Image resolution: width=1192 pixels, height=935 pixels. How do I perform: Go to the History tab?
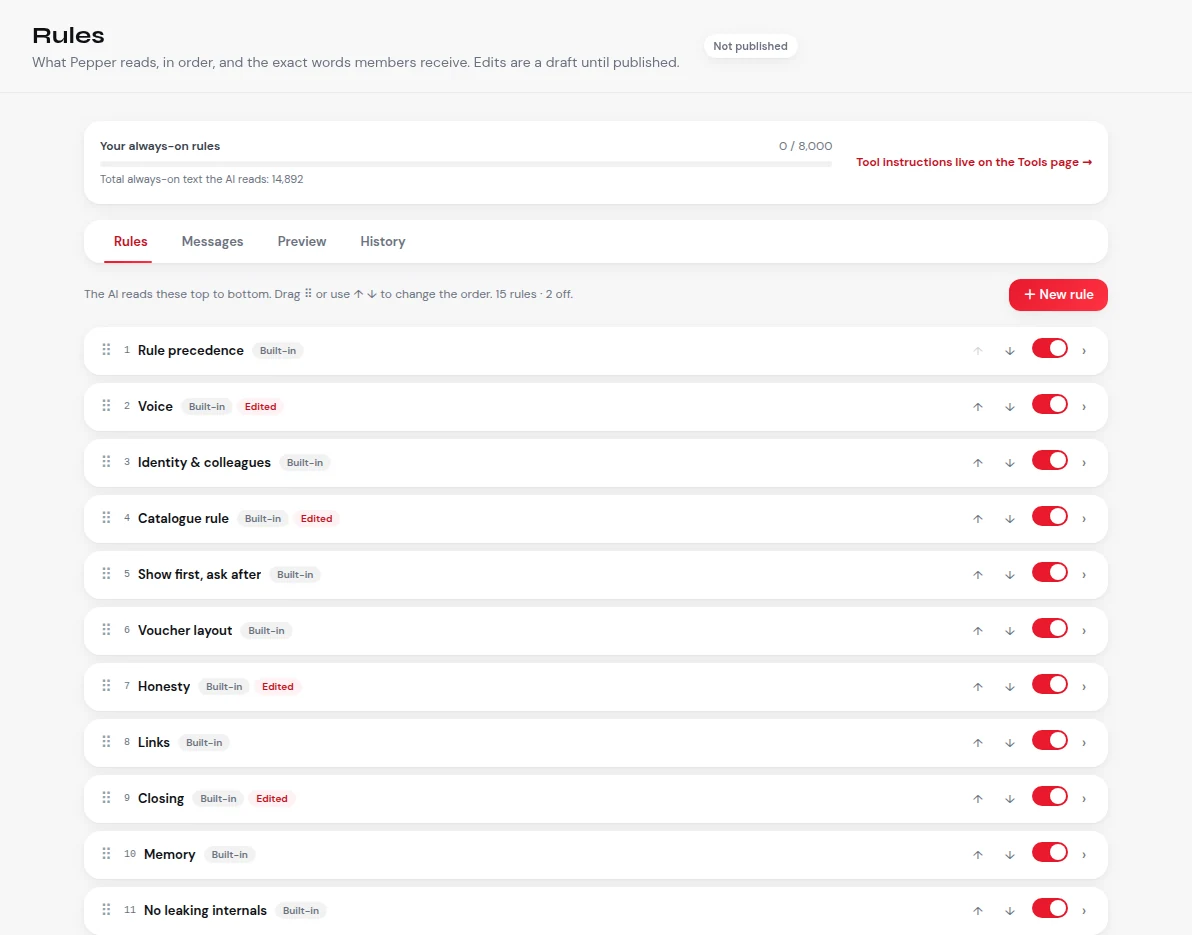click(x=382, y=242)
